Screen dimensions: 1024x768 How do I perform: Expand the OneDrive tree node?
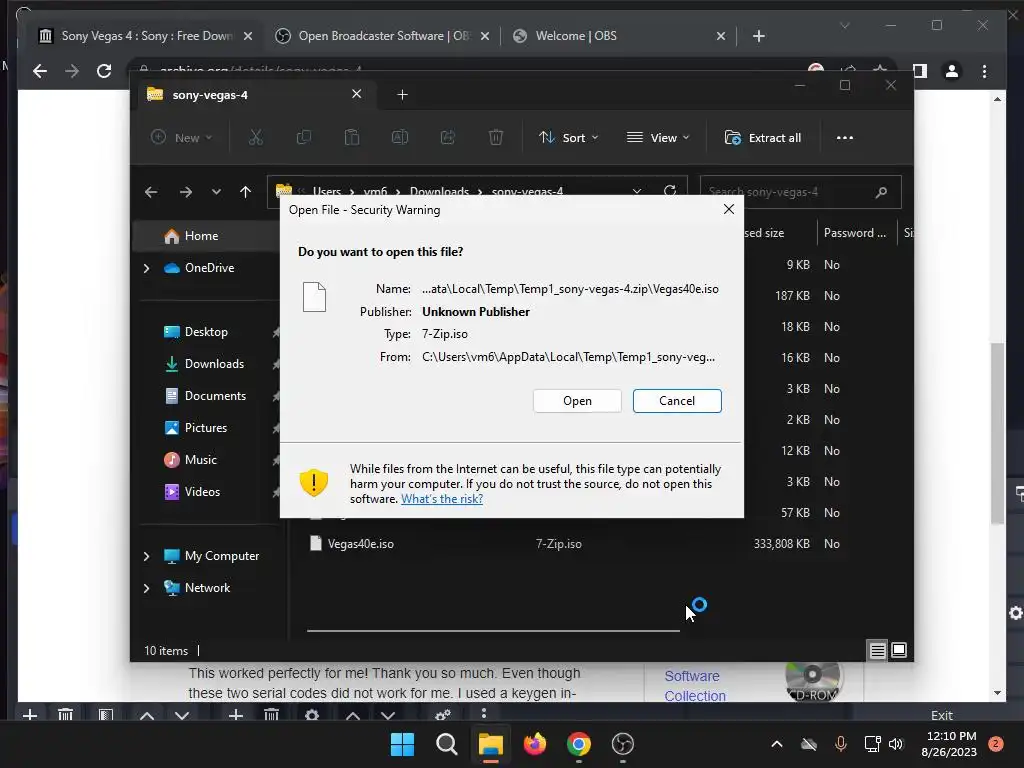click(146, 268)
